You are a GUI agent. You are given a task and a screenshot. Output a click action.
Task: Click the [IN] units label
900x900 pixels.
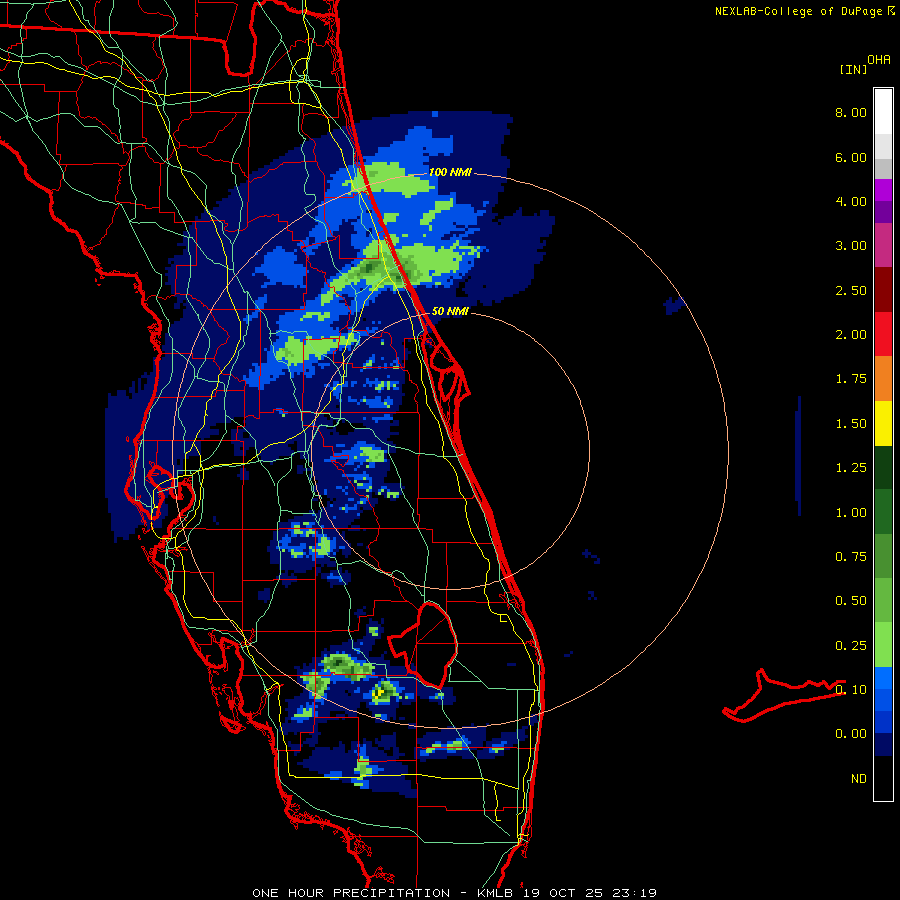point(853,69)
